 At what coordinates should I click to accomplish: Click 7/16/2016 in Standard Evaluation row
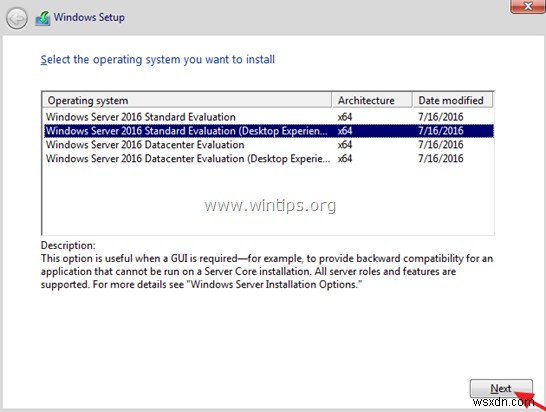coord(440,117)
